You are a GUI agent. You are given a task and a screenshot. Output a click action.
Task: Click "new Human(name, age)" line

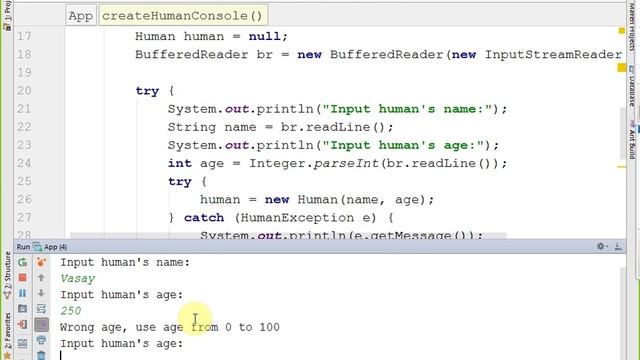point(317,200)
